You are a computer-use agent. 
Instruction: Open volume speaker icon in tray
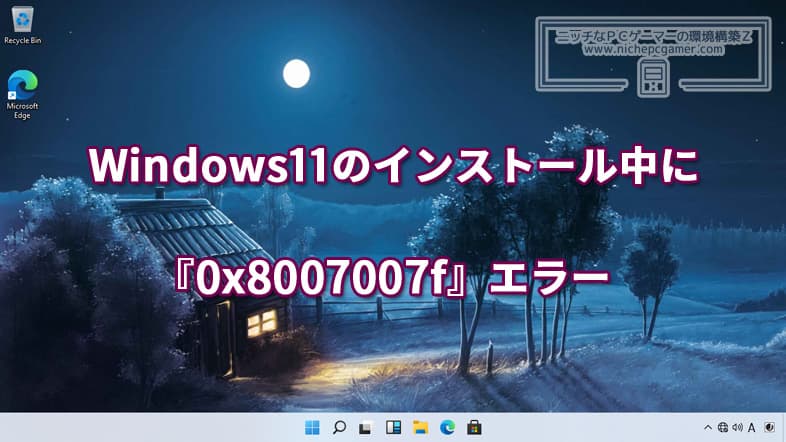coord(737,427)
